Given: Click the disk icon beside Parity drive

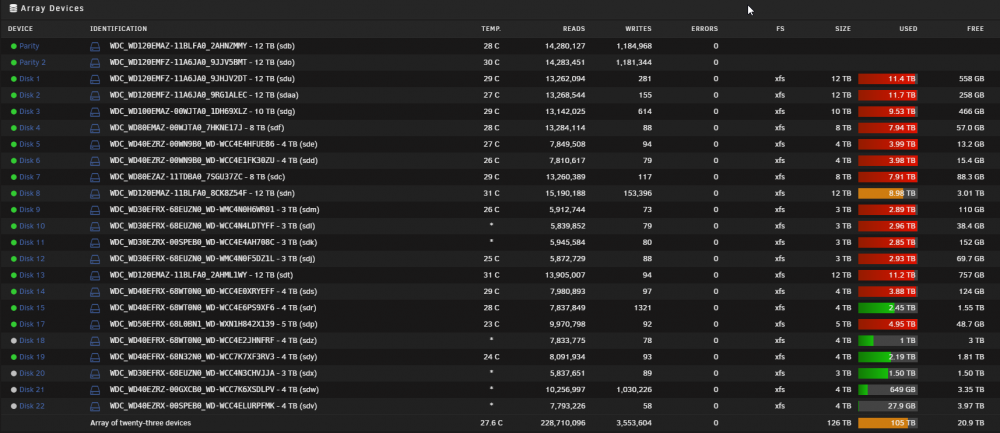Looking at the screenshot, I should [95, 47].
